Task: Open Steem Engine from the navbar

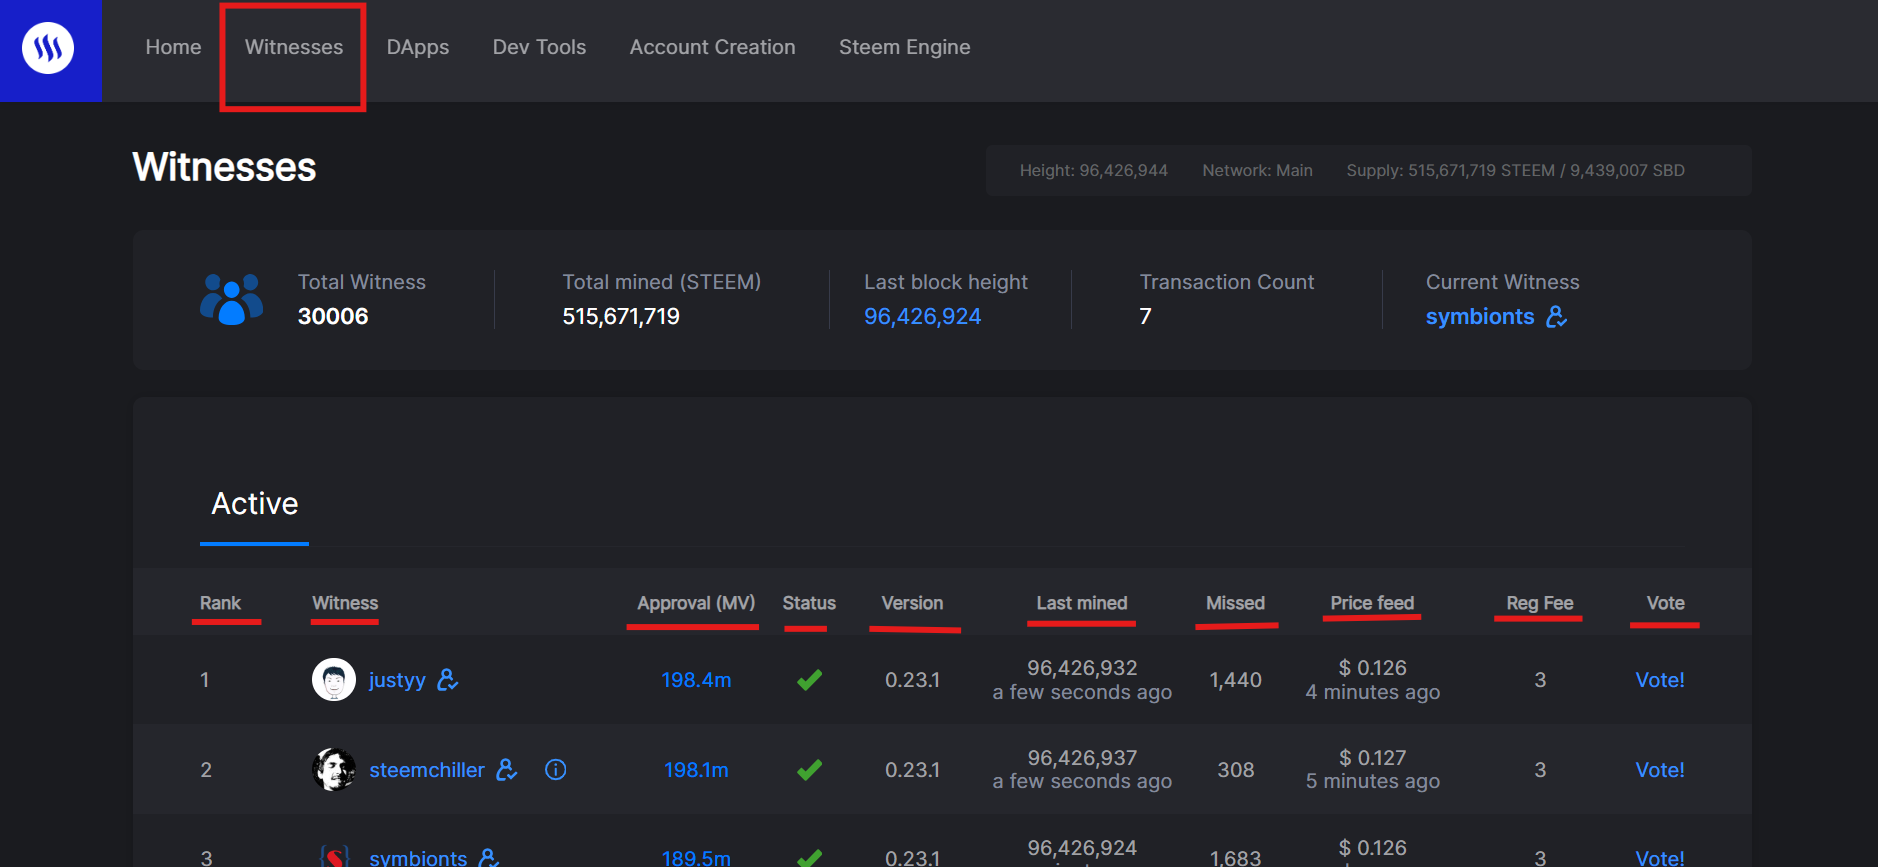Action: click(x=904, y=47)
